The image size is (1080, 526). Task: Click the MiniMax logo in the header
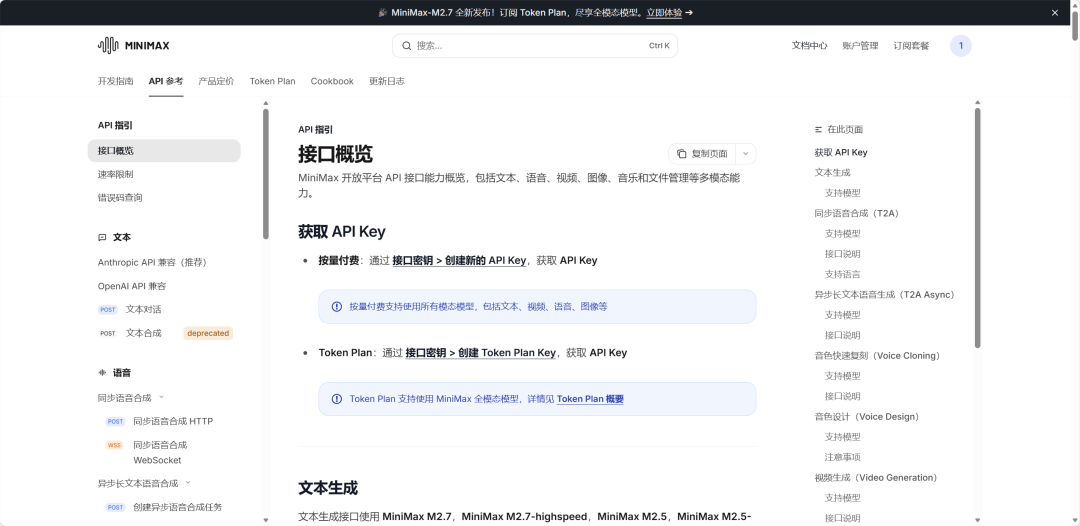click(x=133, y=45)
